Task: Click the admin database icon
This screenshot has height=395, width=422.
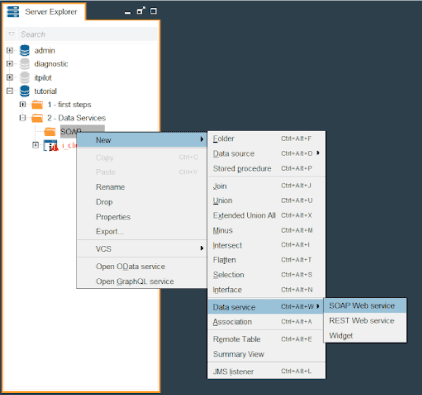Action: coord(25,50)
